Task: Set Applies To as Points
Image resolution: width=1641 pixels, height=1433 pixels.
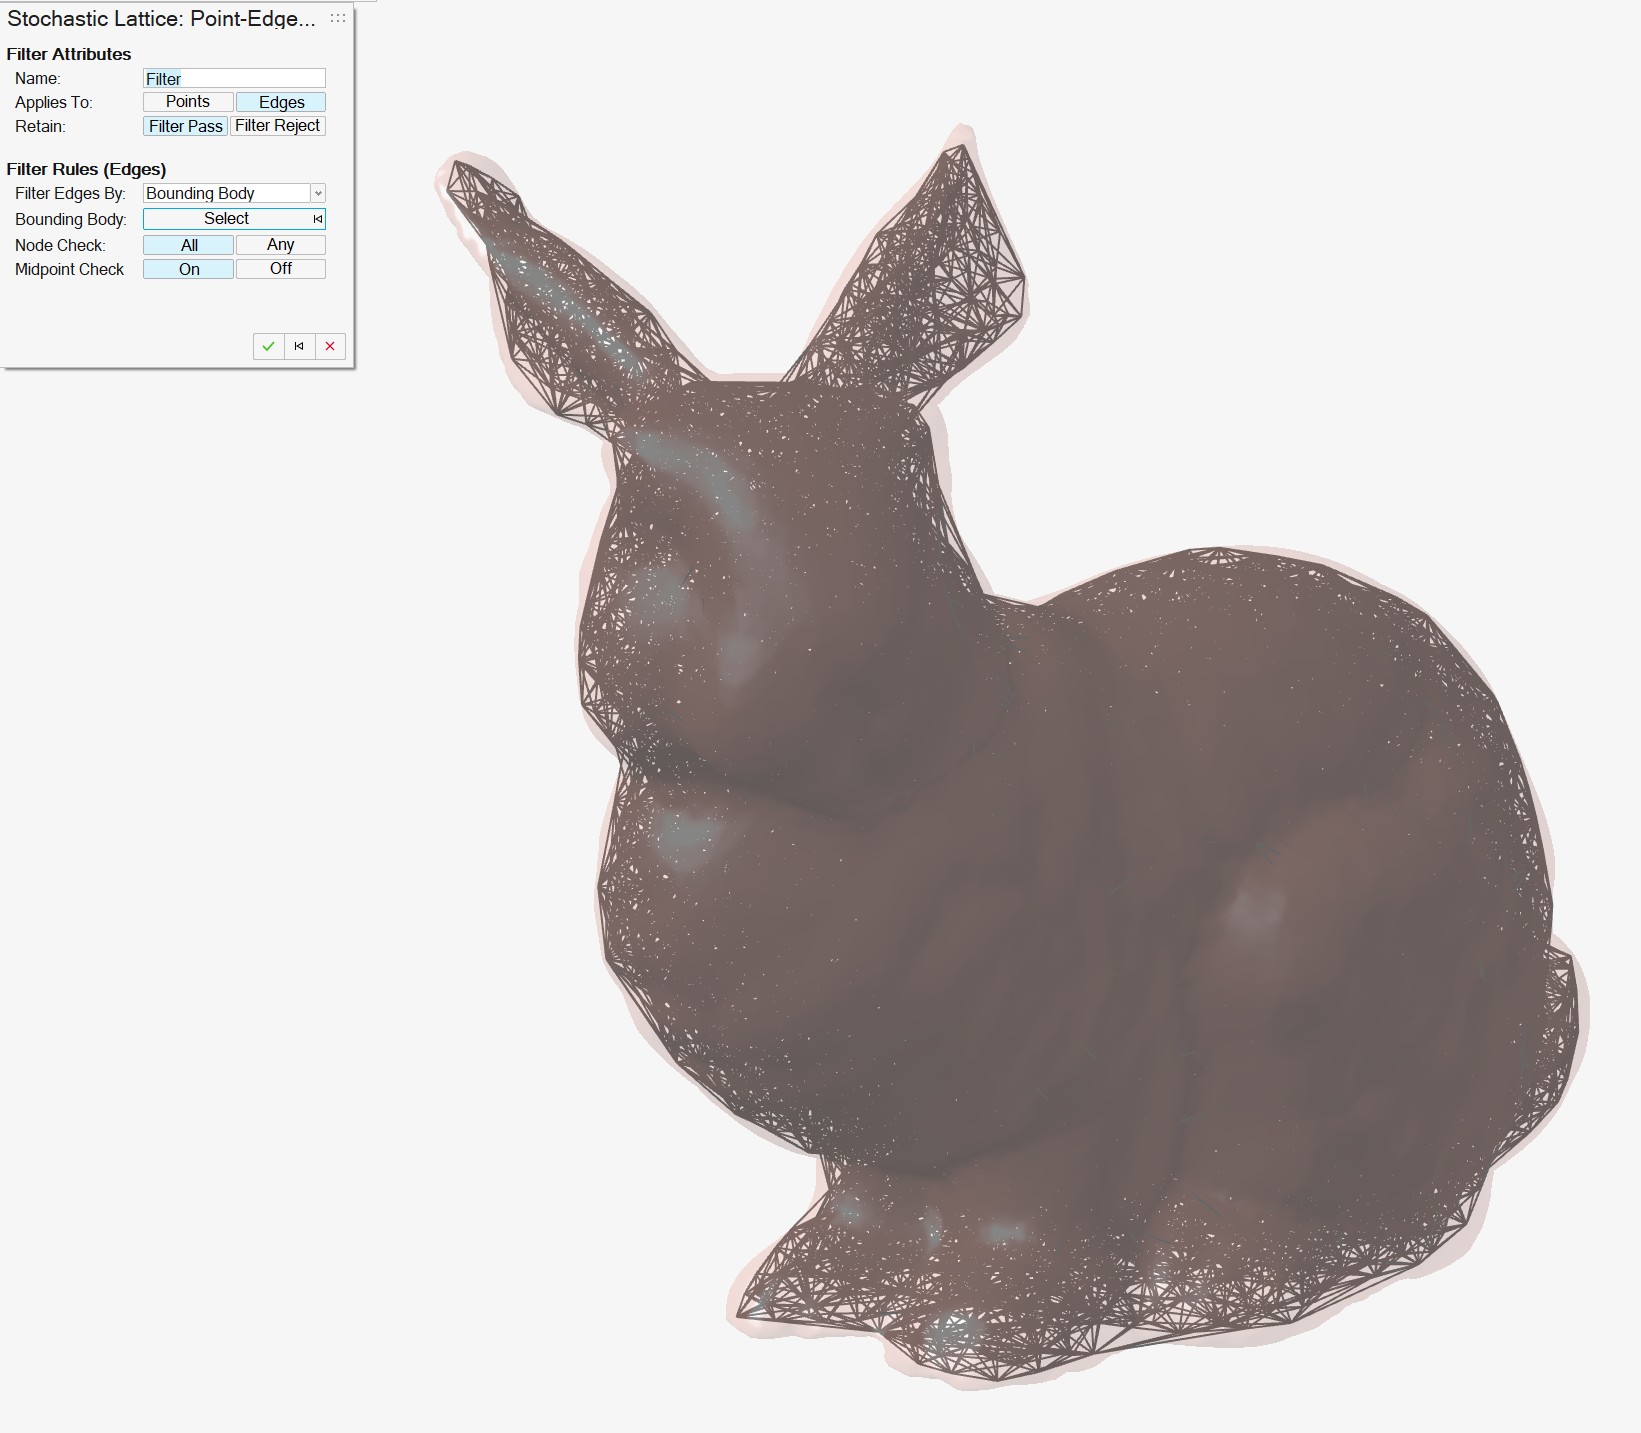Action: [188, 102]
